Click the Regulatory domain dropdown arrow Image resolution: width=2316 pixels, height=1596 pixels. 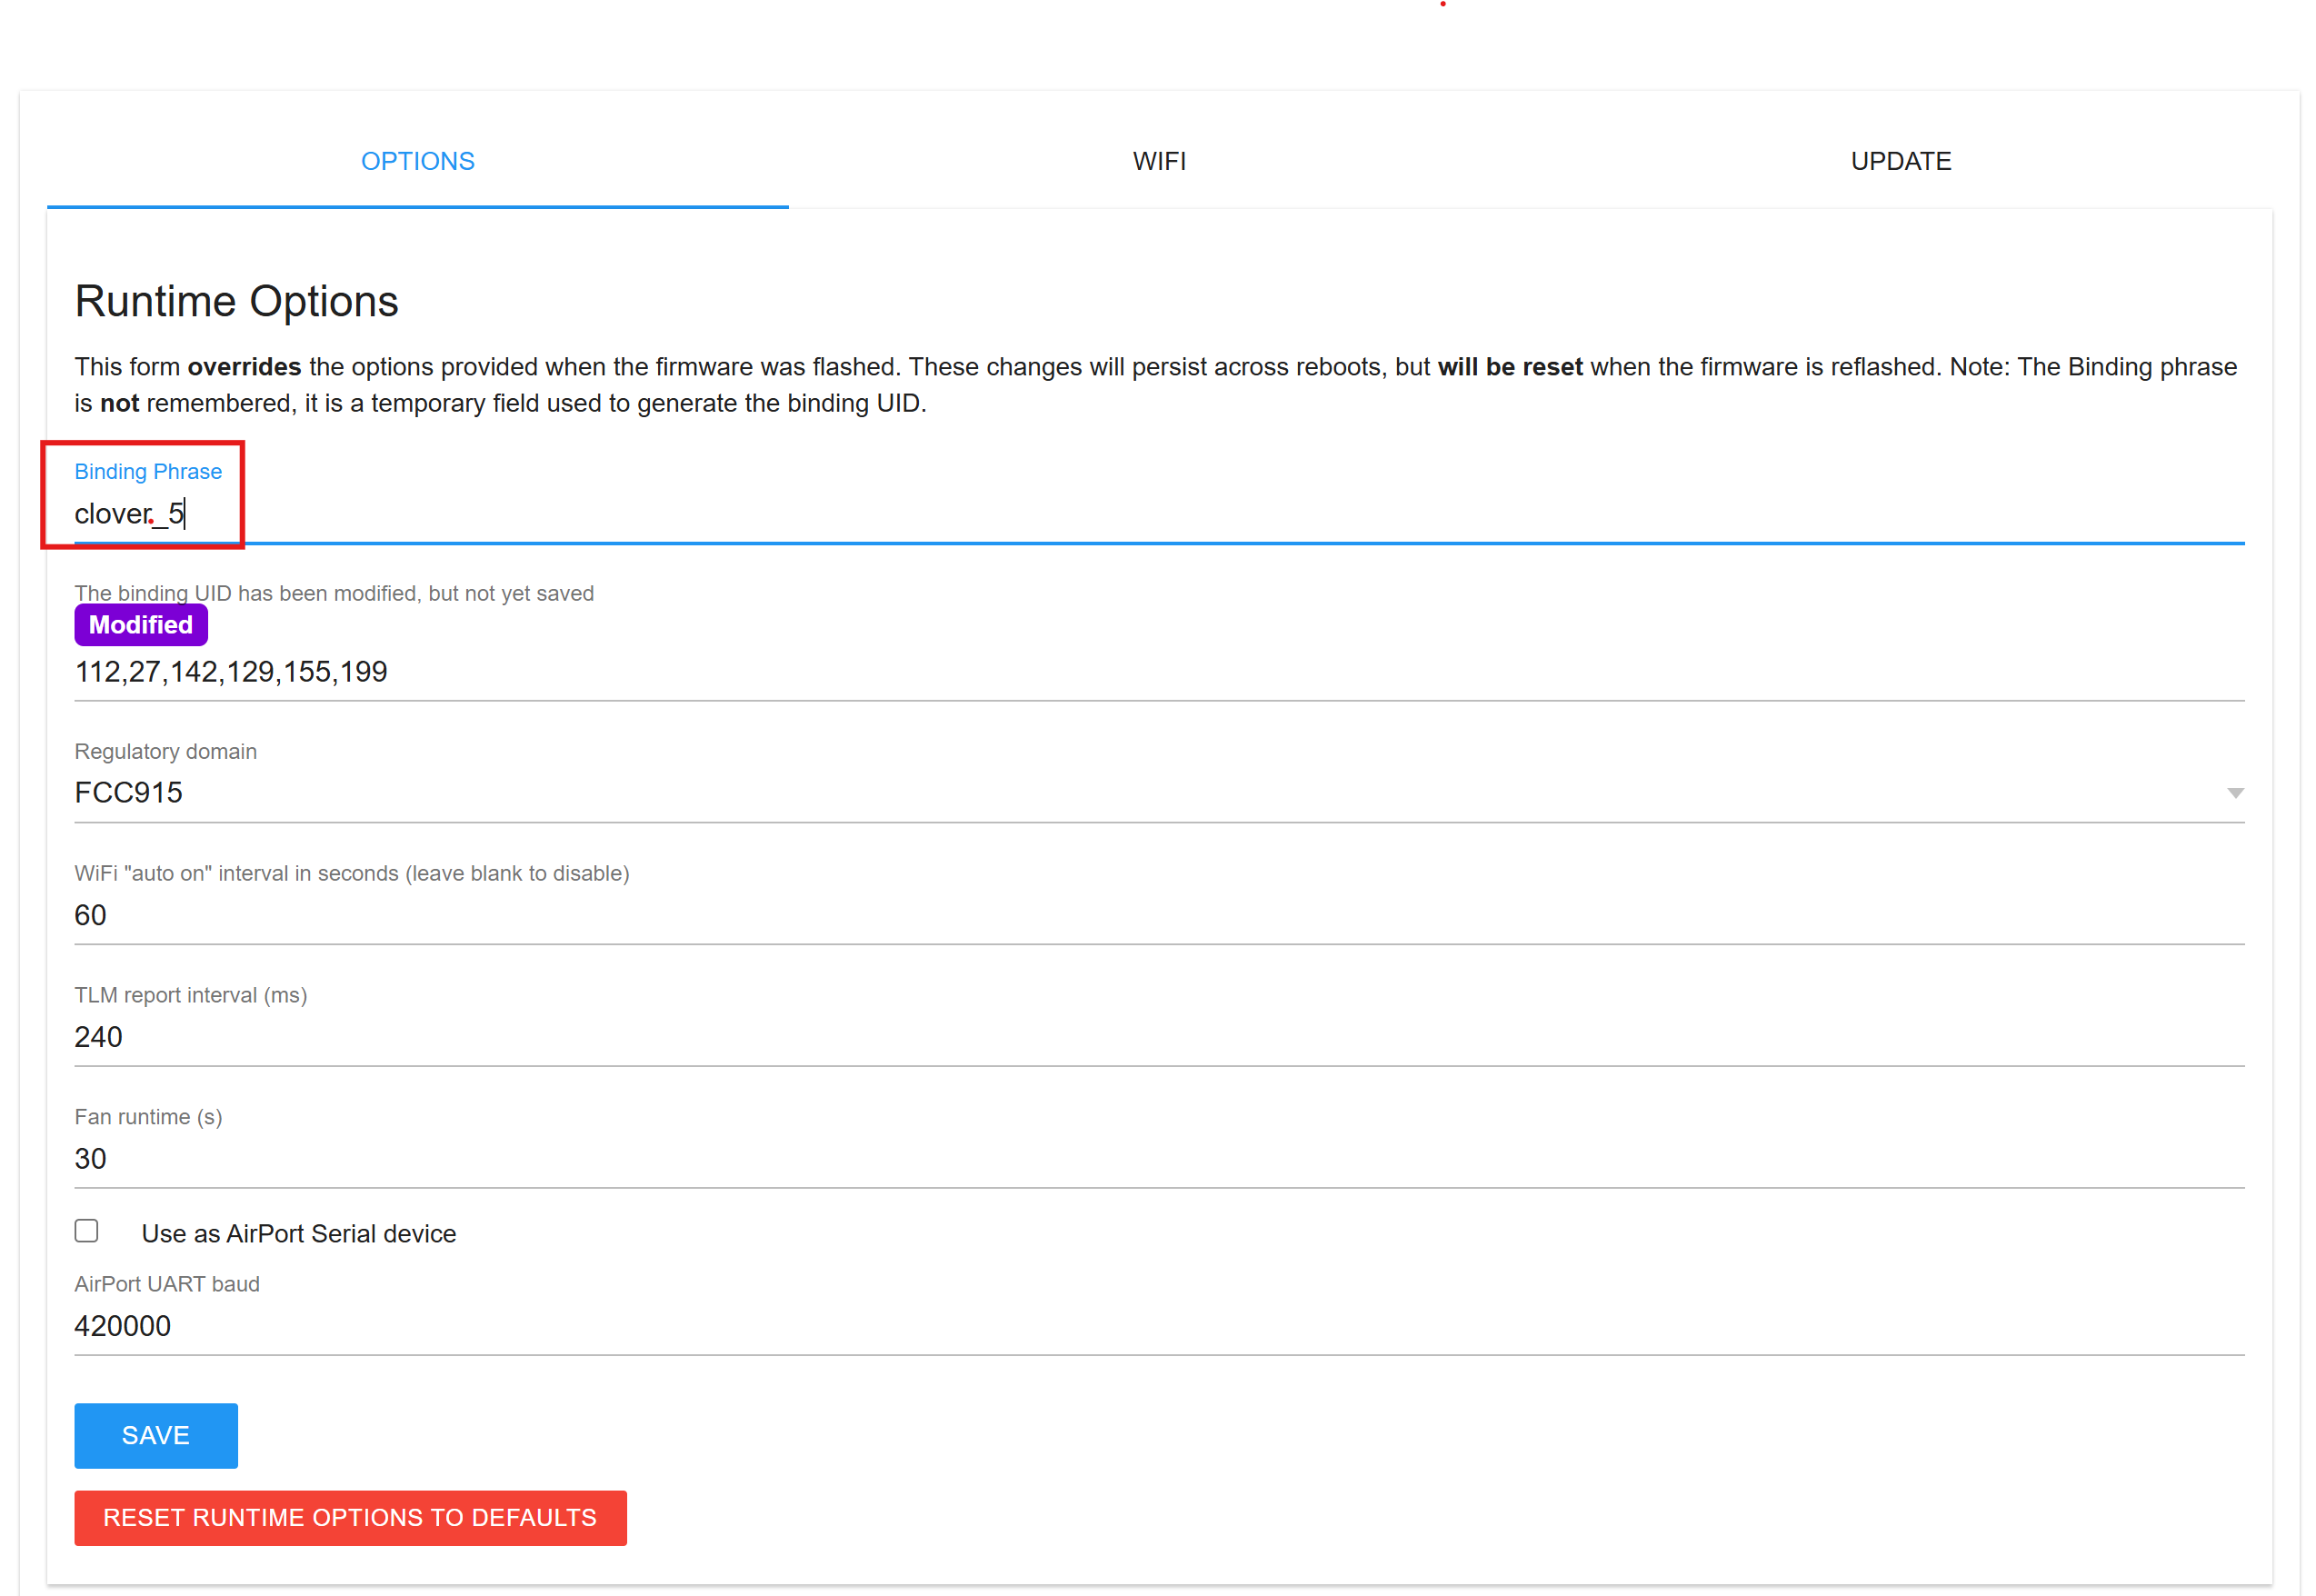pos(2235,793)
